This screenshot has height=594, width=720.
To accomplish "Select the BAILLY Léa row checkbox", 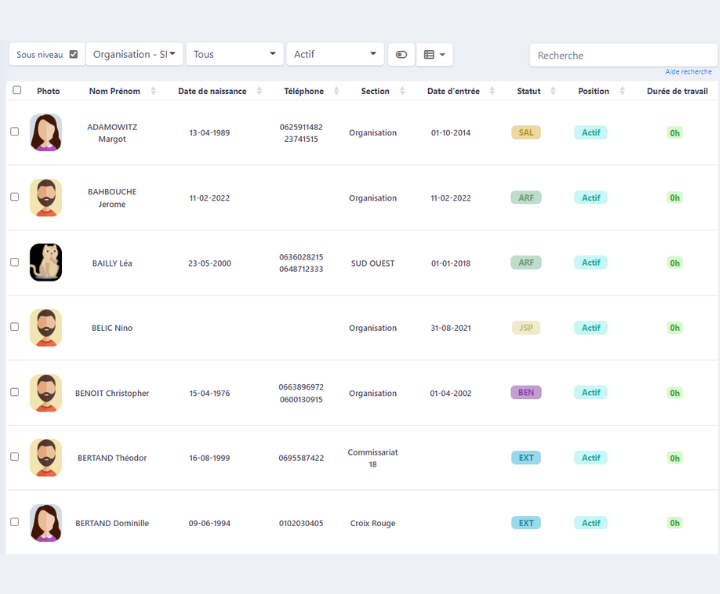I will click(15, 262).
